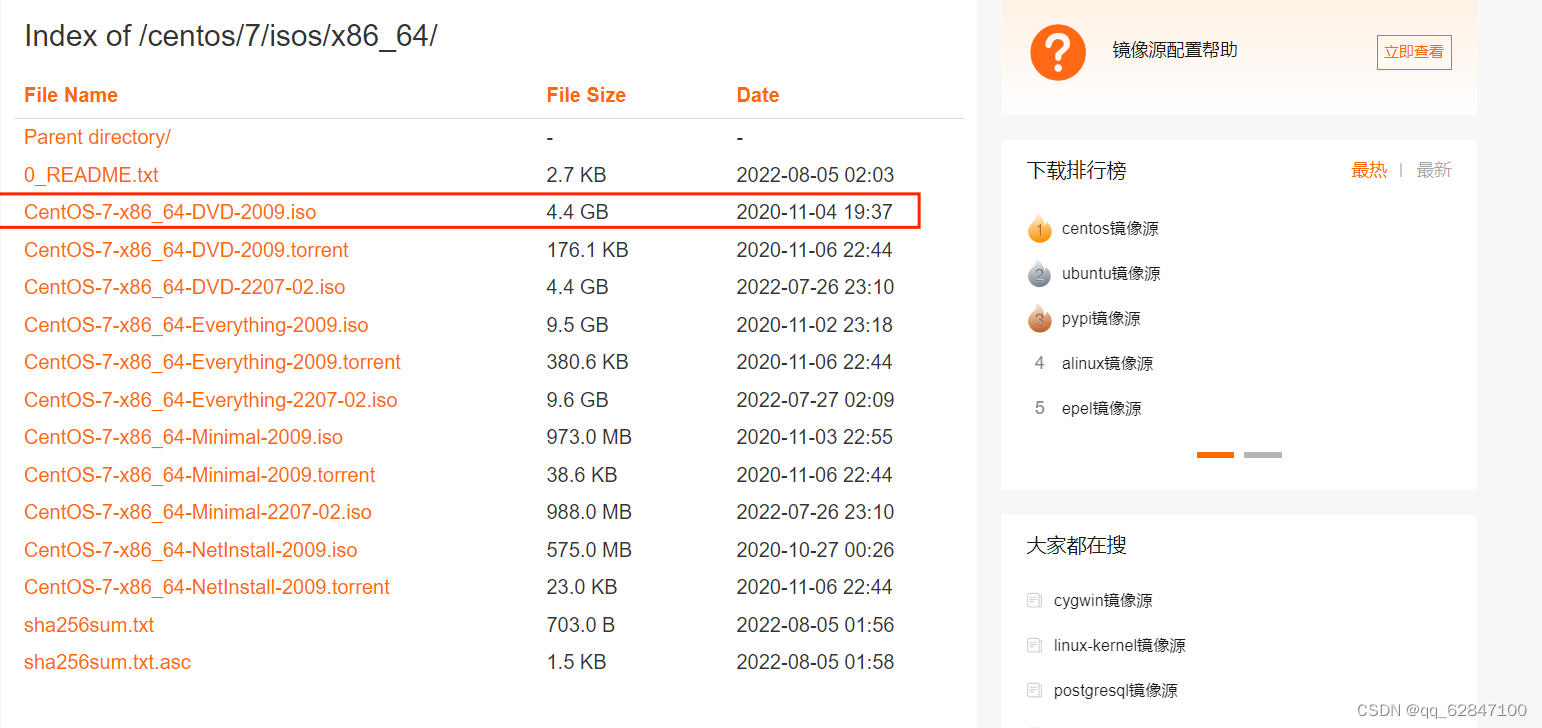The width and height of the screenshot is (1542, 728).
Task: Open the linux-kernel镜像源 search entry
Action: pyautogui.click(x=1120, y=646)
